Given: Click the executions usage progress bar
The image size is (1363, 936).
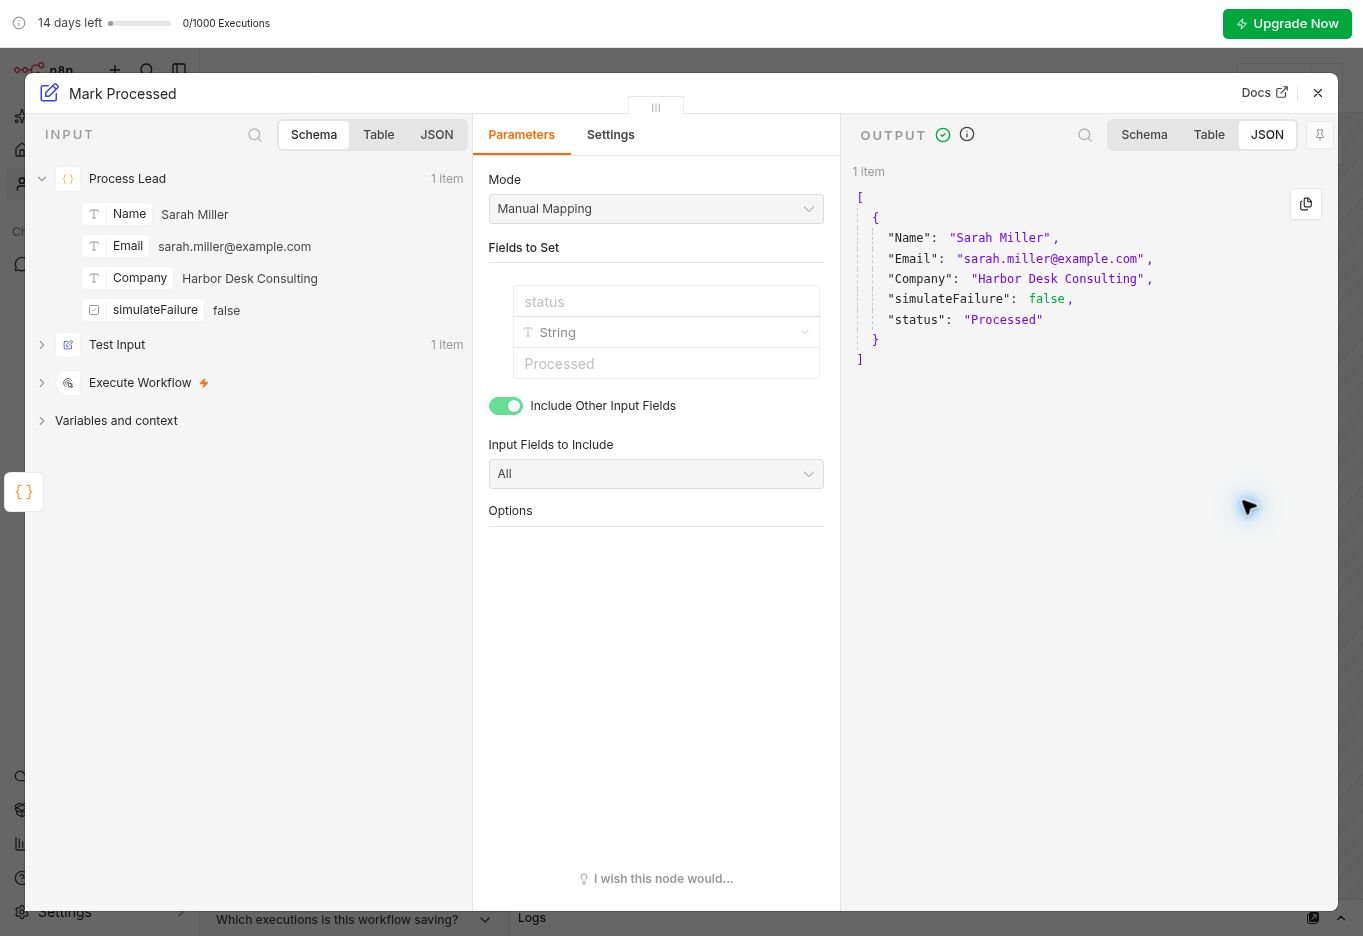Looking at the screenshot, I should click(140, 23).
